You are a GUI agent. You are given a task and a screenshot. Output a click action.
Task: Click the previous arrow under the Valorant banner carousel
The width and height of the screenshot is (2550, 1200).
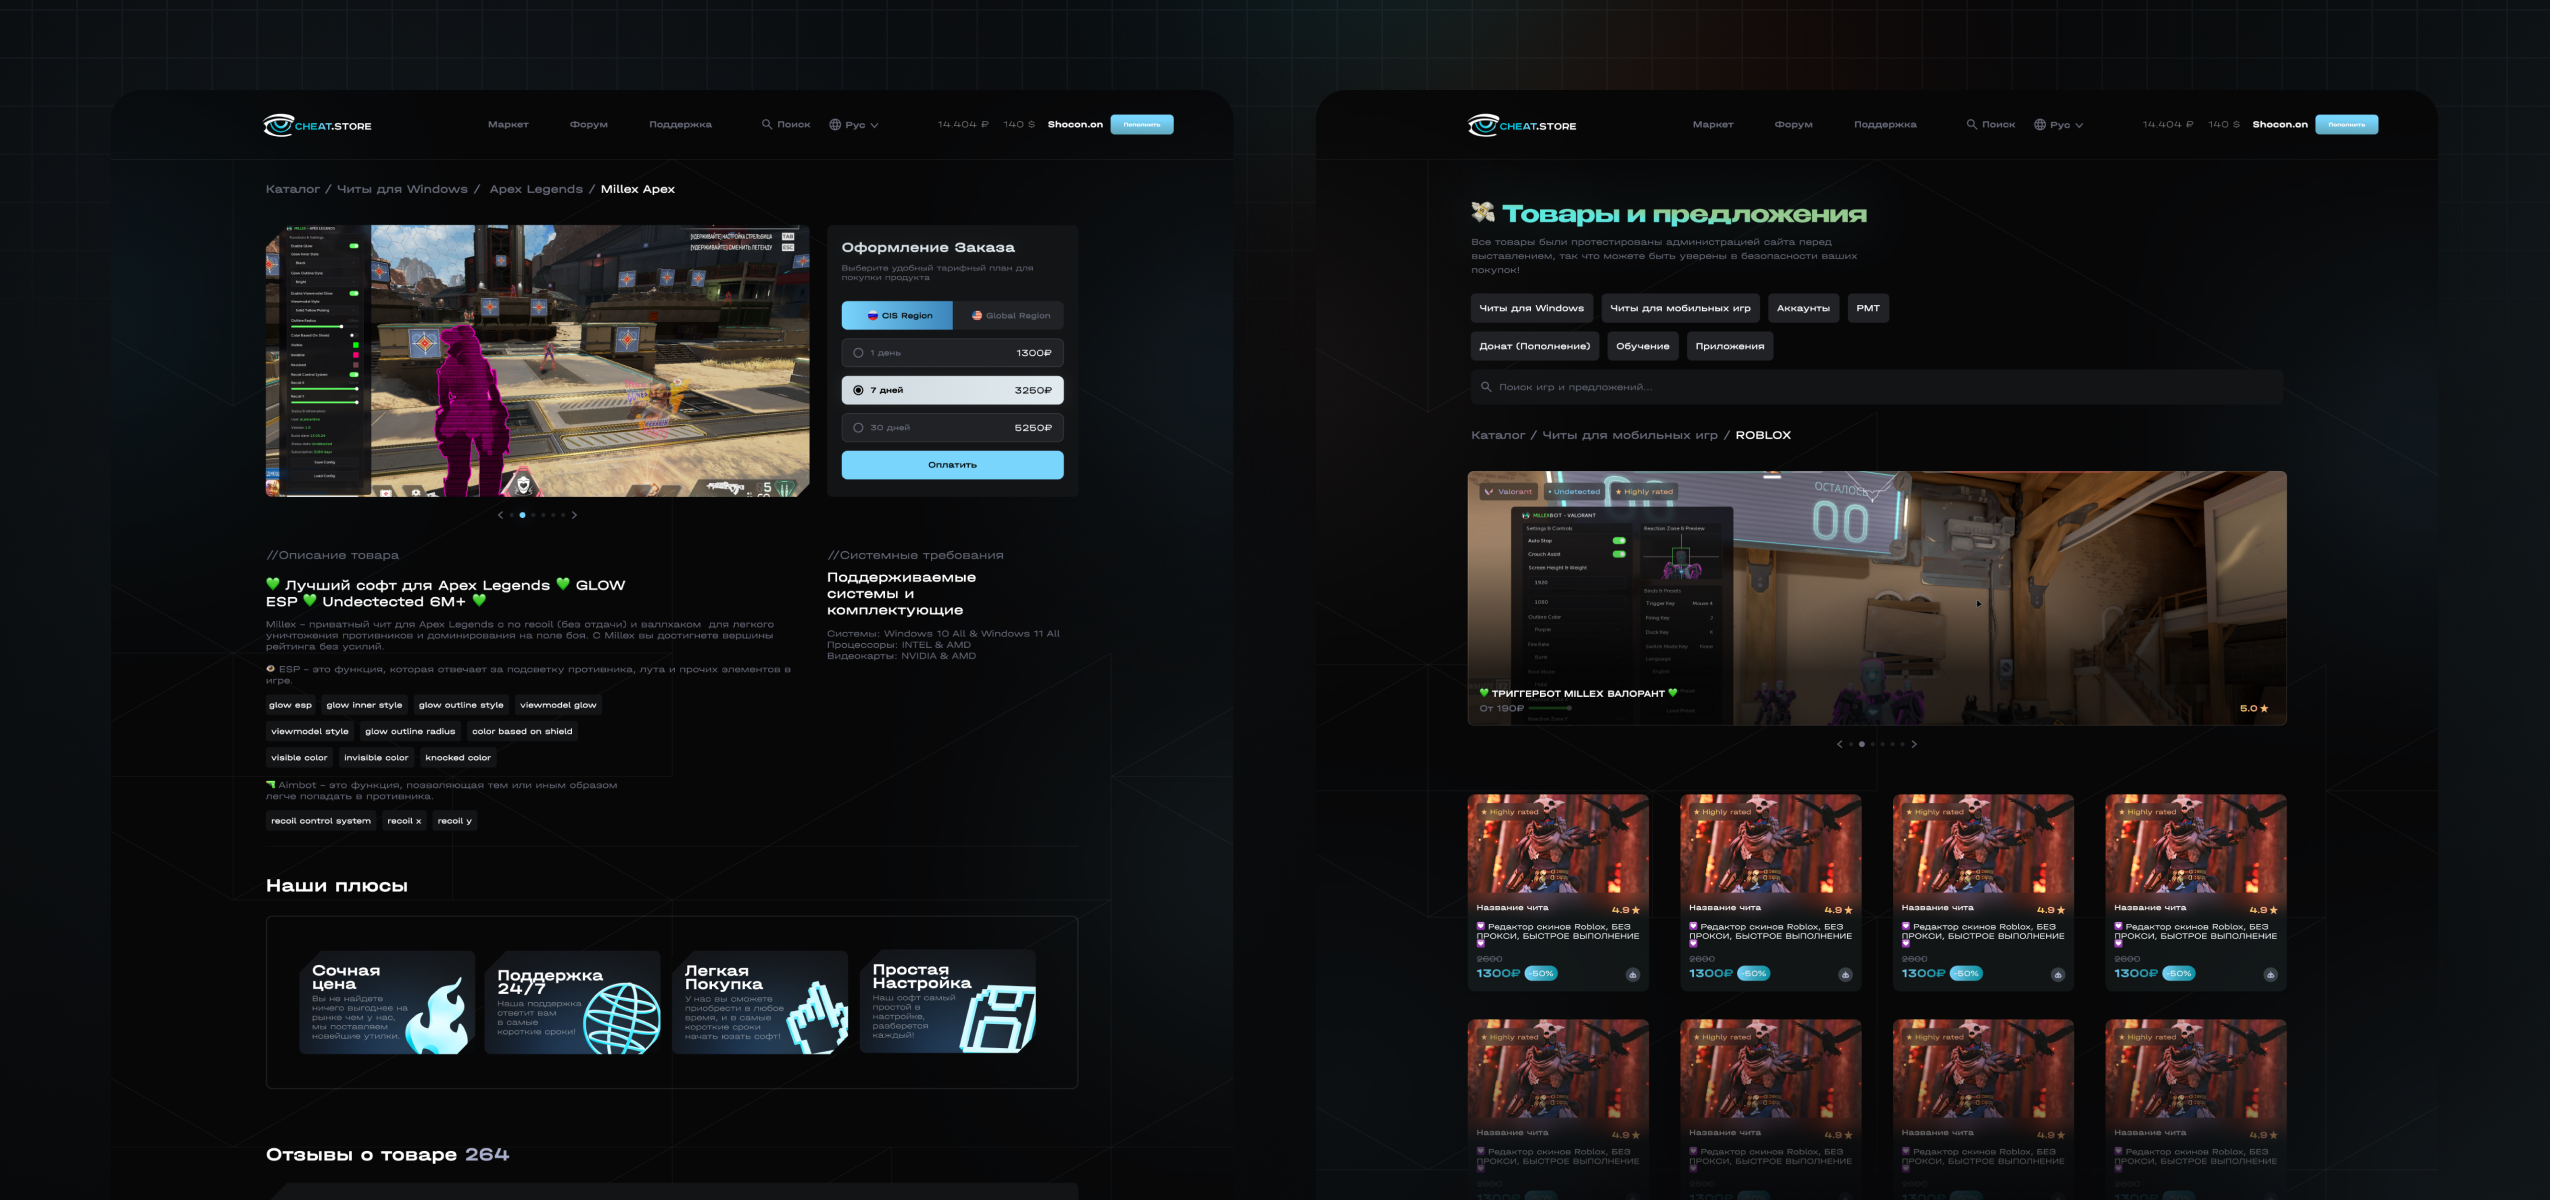pos(1839,744)
